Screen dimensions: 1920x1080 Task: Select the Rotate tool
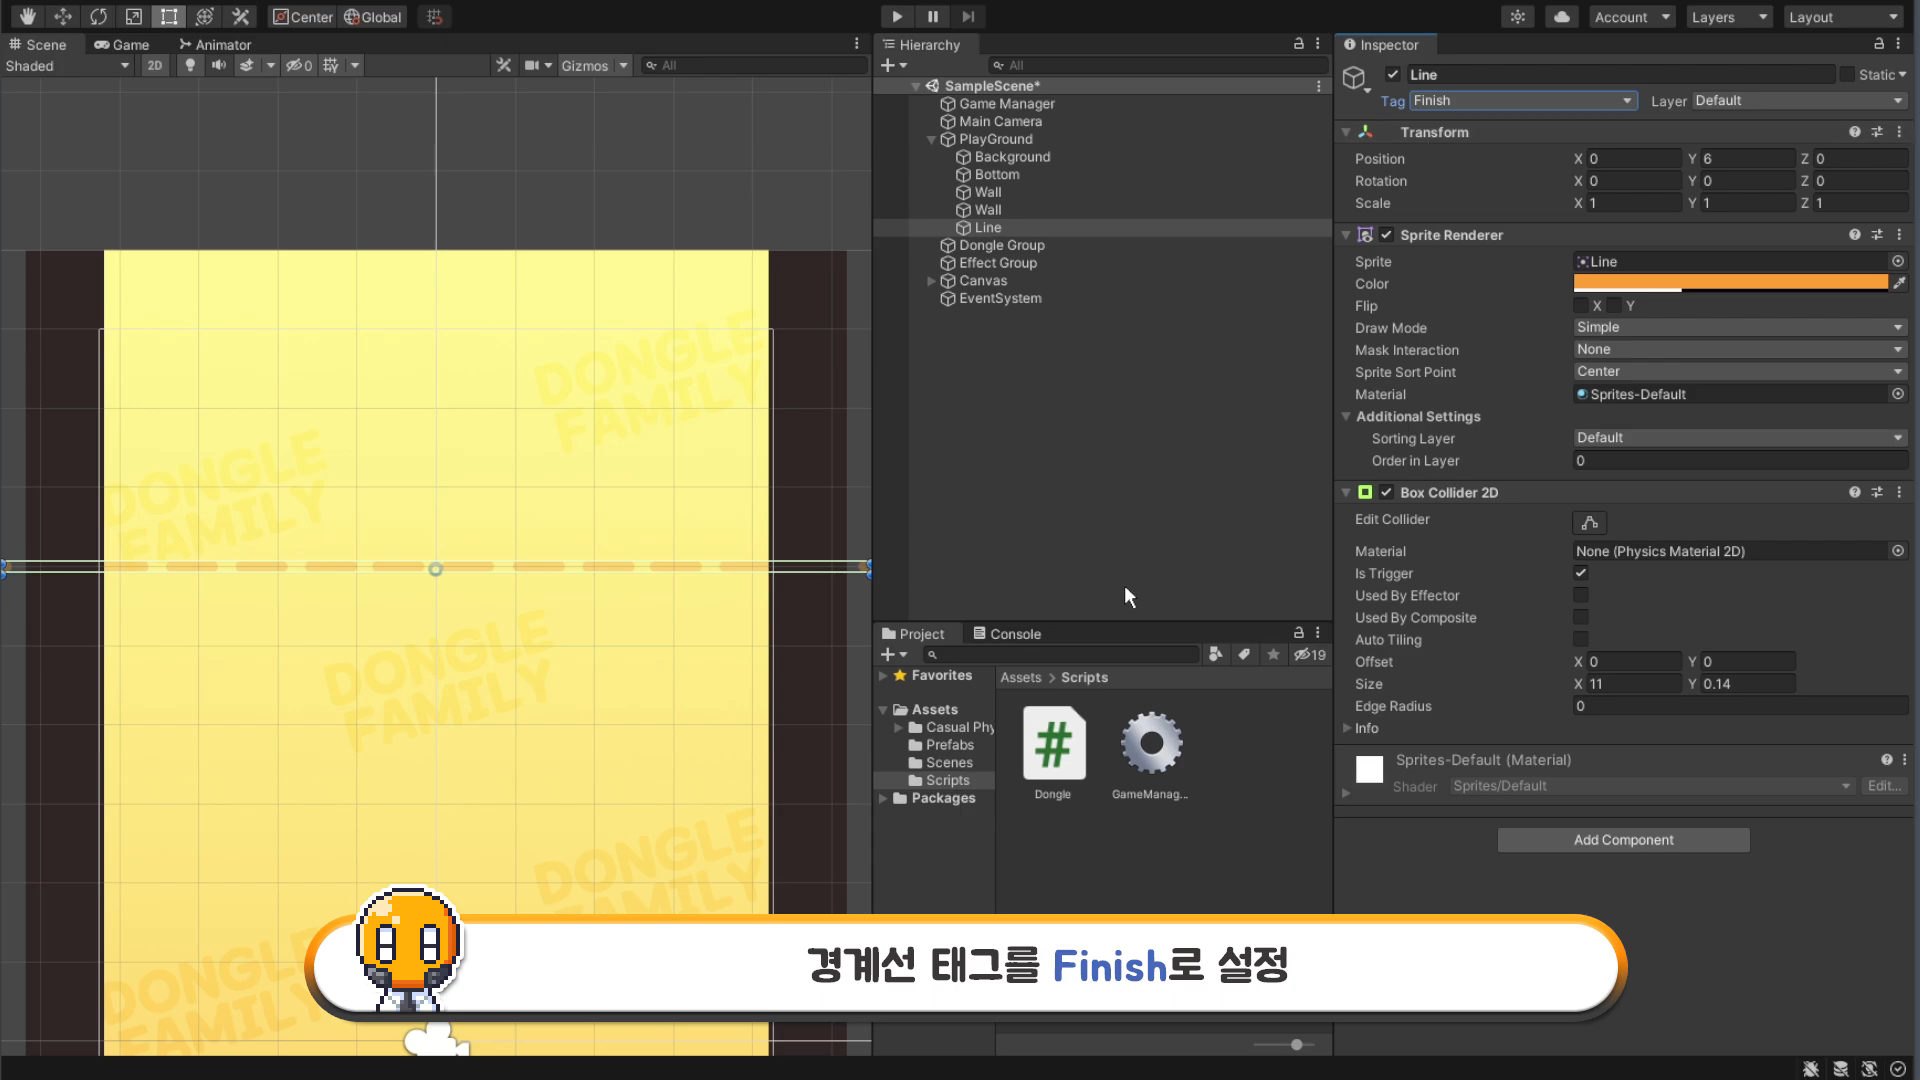click(98, 17)
